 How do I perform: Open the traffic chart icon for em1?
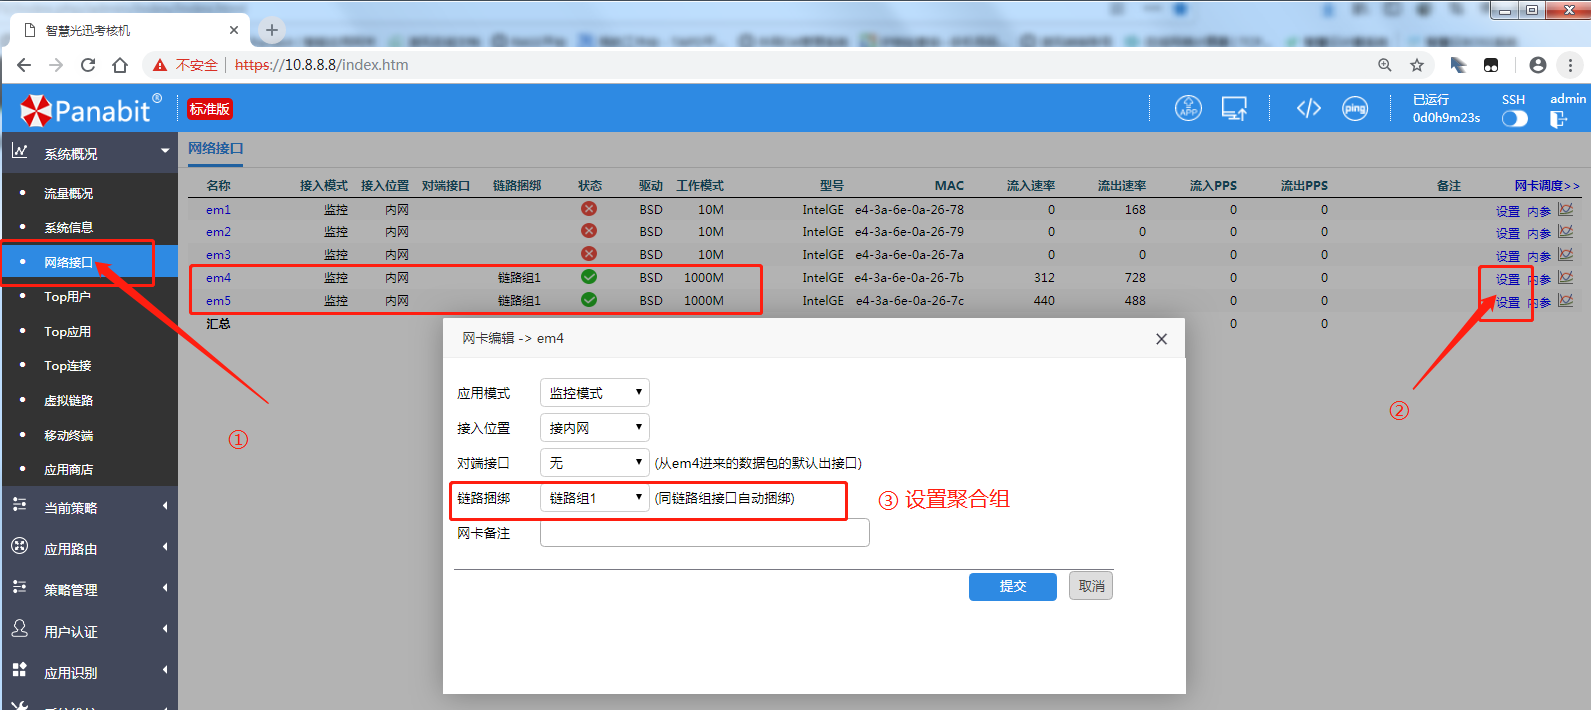coord(1565,210)
